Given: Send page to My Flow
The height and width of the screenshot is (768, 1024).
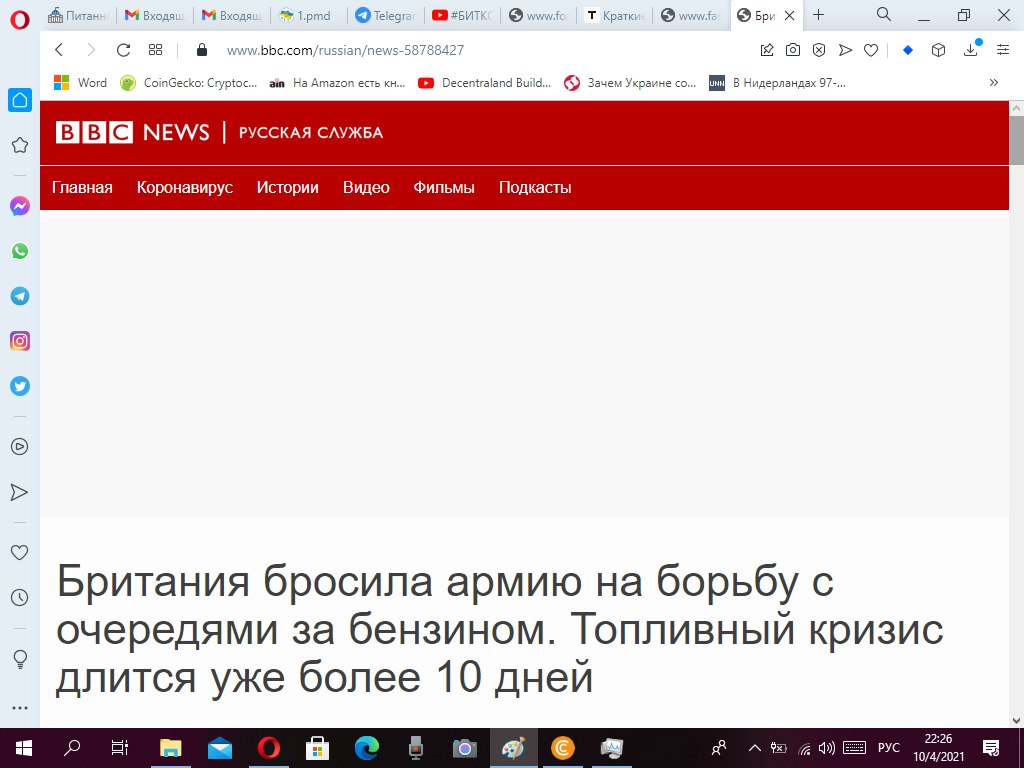Looking at the screenshot, I should pyautogui.click(x=845, y=50).
